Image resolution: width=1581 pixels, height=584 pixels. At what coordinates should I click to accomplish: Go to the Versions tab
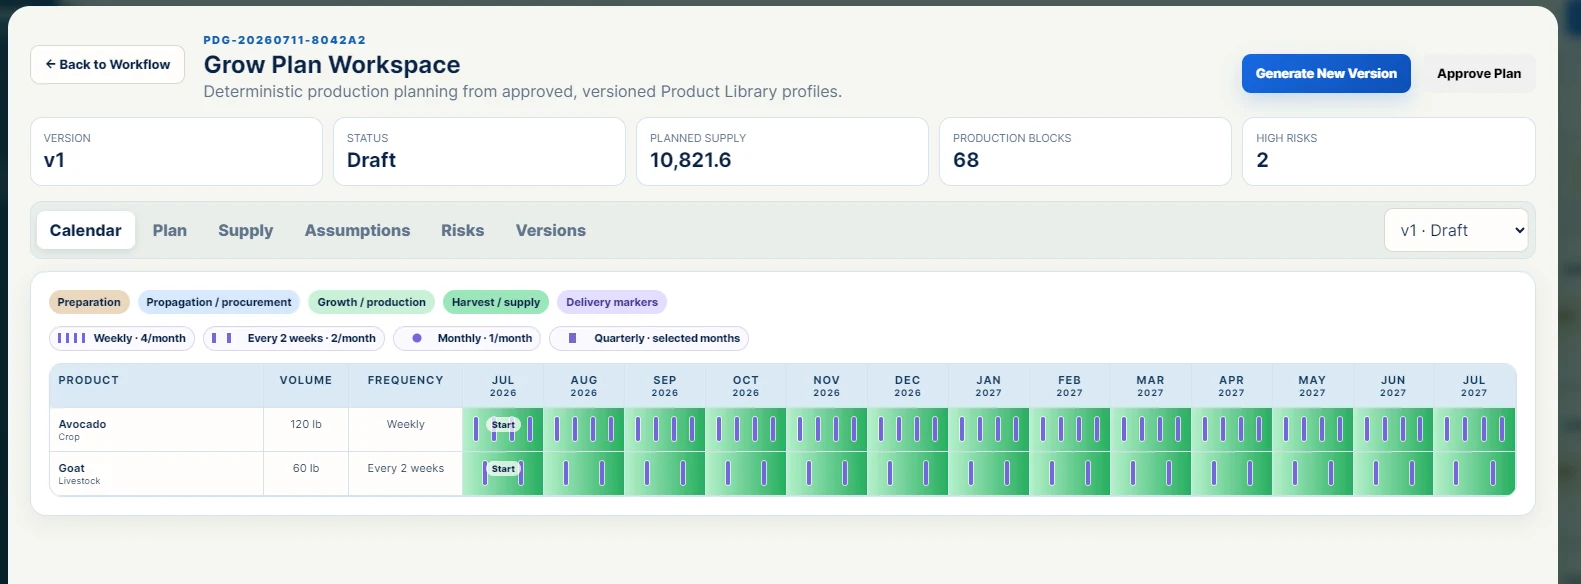coord(551,230)
